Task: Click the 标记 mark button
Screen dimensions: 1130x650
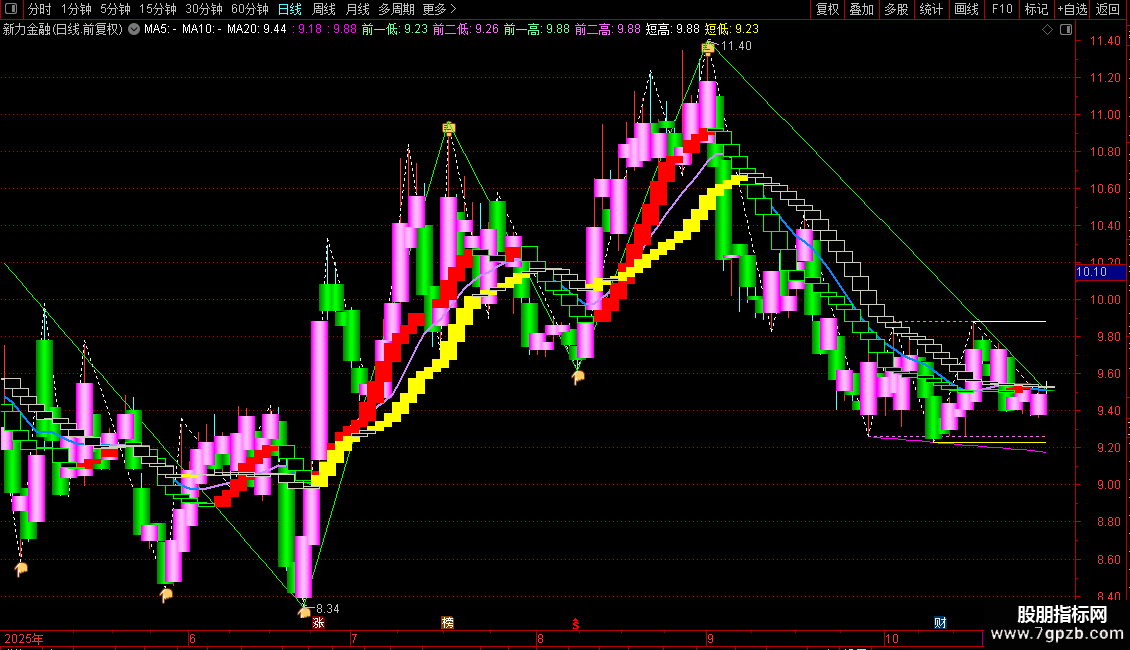Action: tap(1036, 9)
